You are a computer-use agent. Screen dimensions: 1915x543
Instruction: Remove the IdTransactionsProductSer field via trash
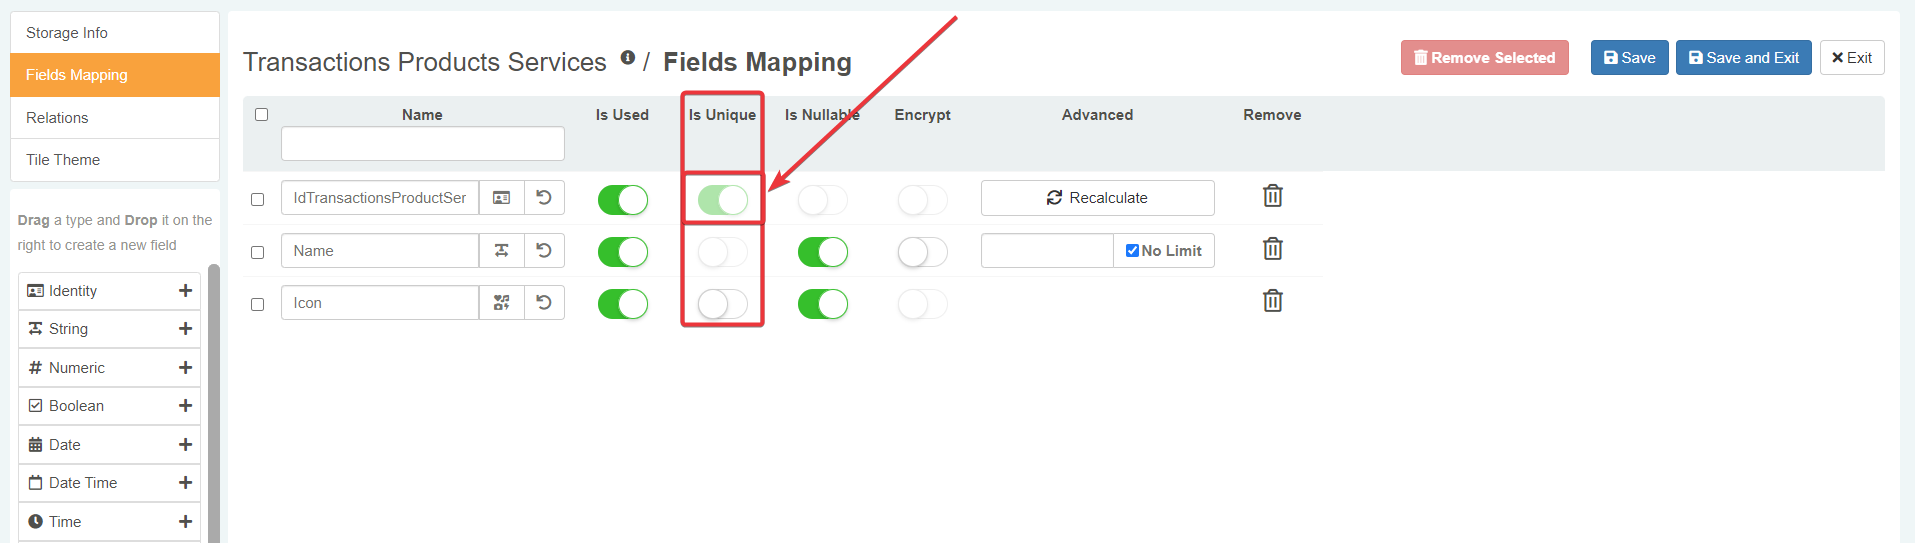tap(1272, 196)
